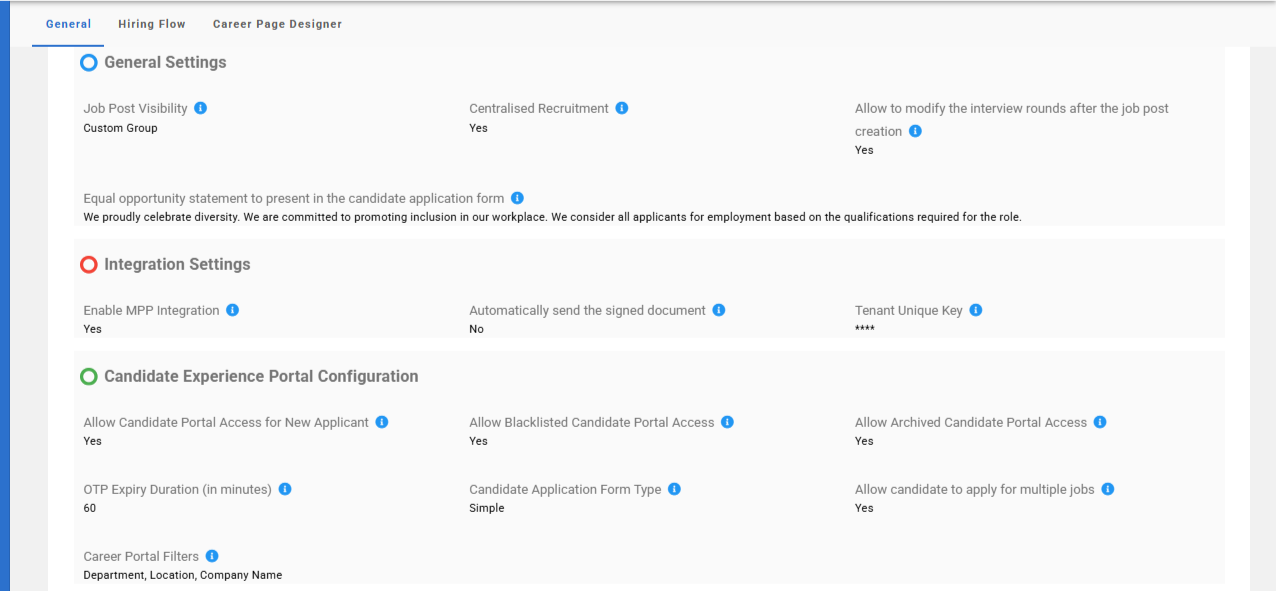Click info icon next to Career Portal Filters

click(212, 556)
